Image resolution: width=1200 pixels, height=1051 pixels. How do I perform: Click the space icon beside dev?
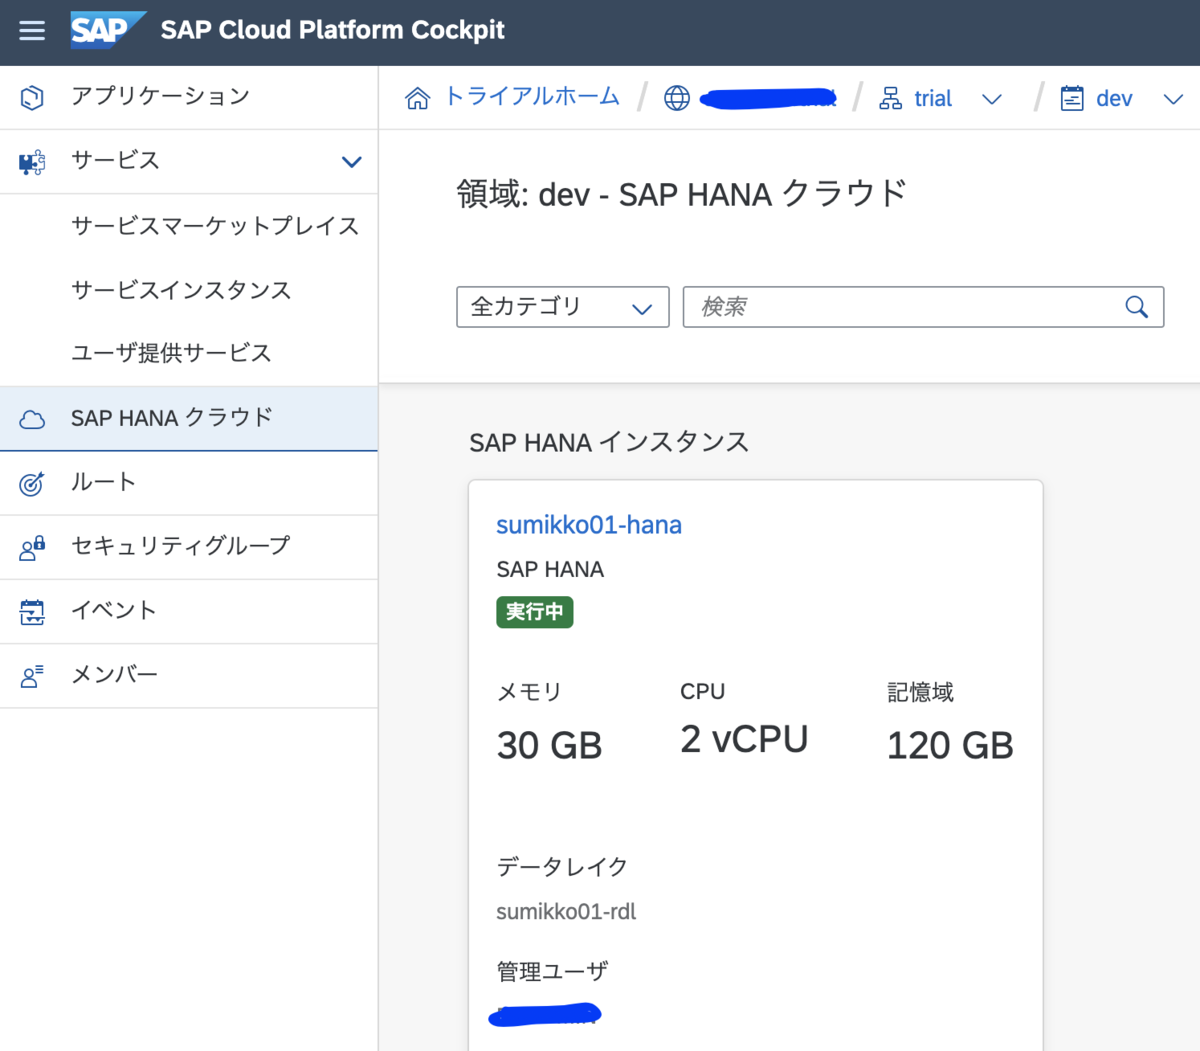(x=1072, y=98)
